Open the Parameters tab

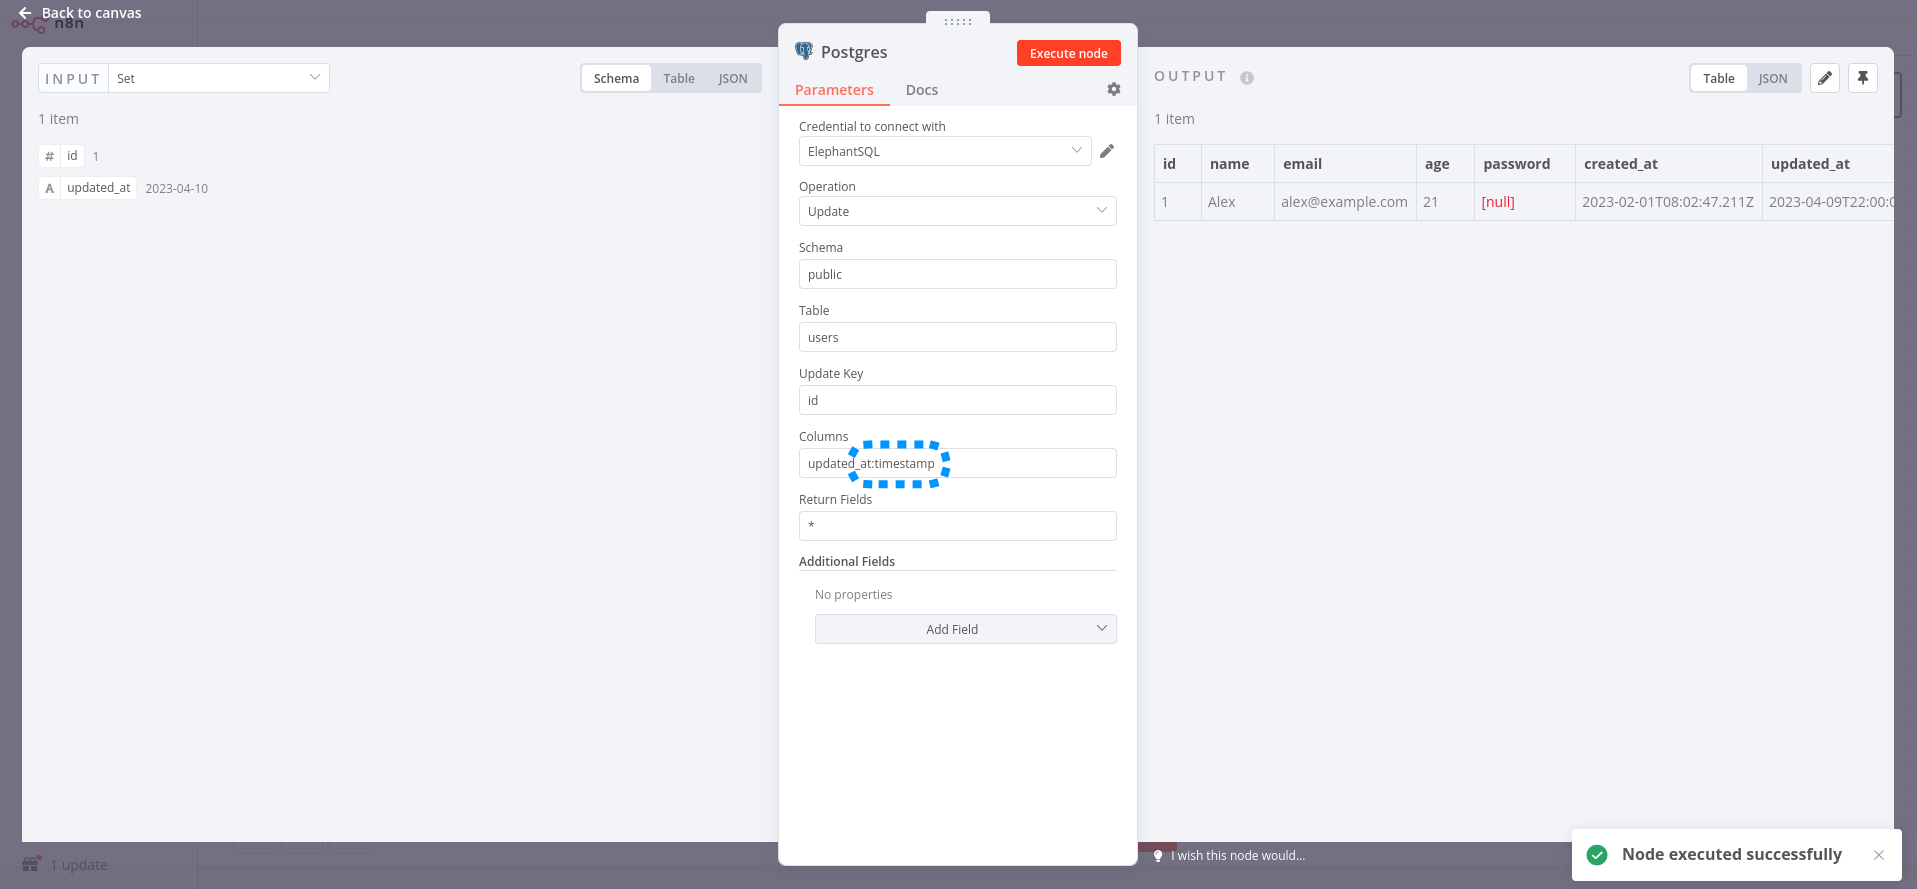[x=834, y=90]
